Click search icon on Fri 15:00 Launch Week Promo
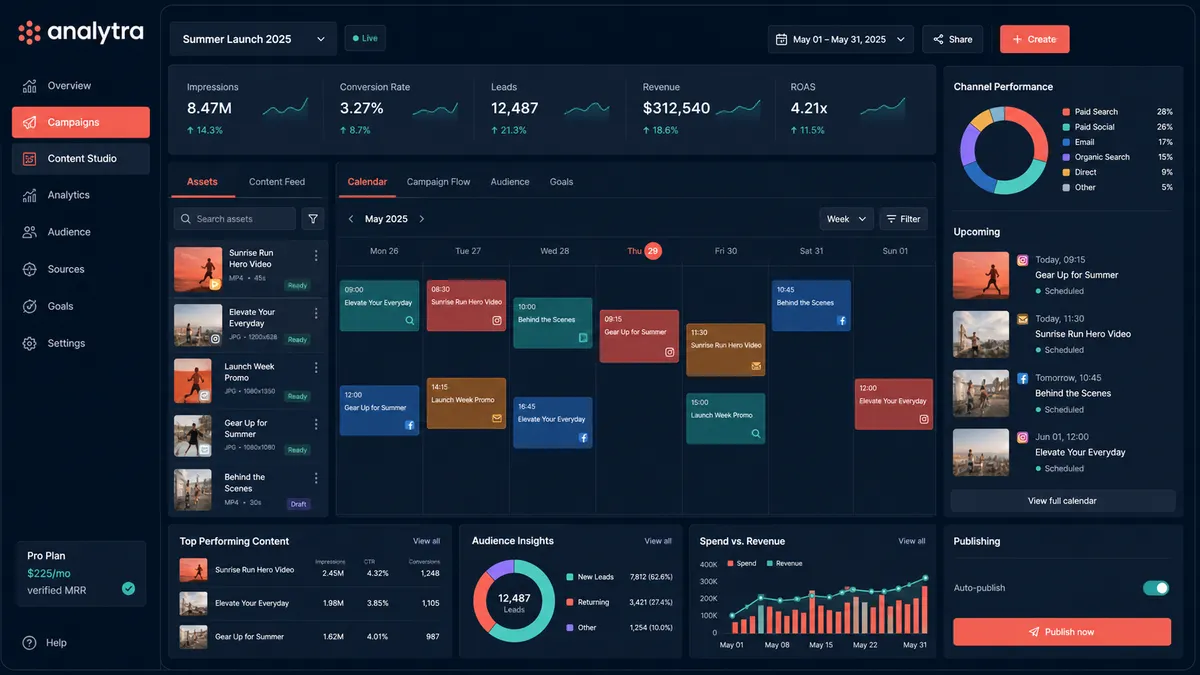The width and height of the screenshot is (1200, 675). tap(756, 434)
